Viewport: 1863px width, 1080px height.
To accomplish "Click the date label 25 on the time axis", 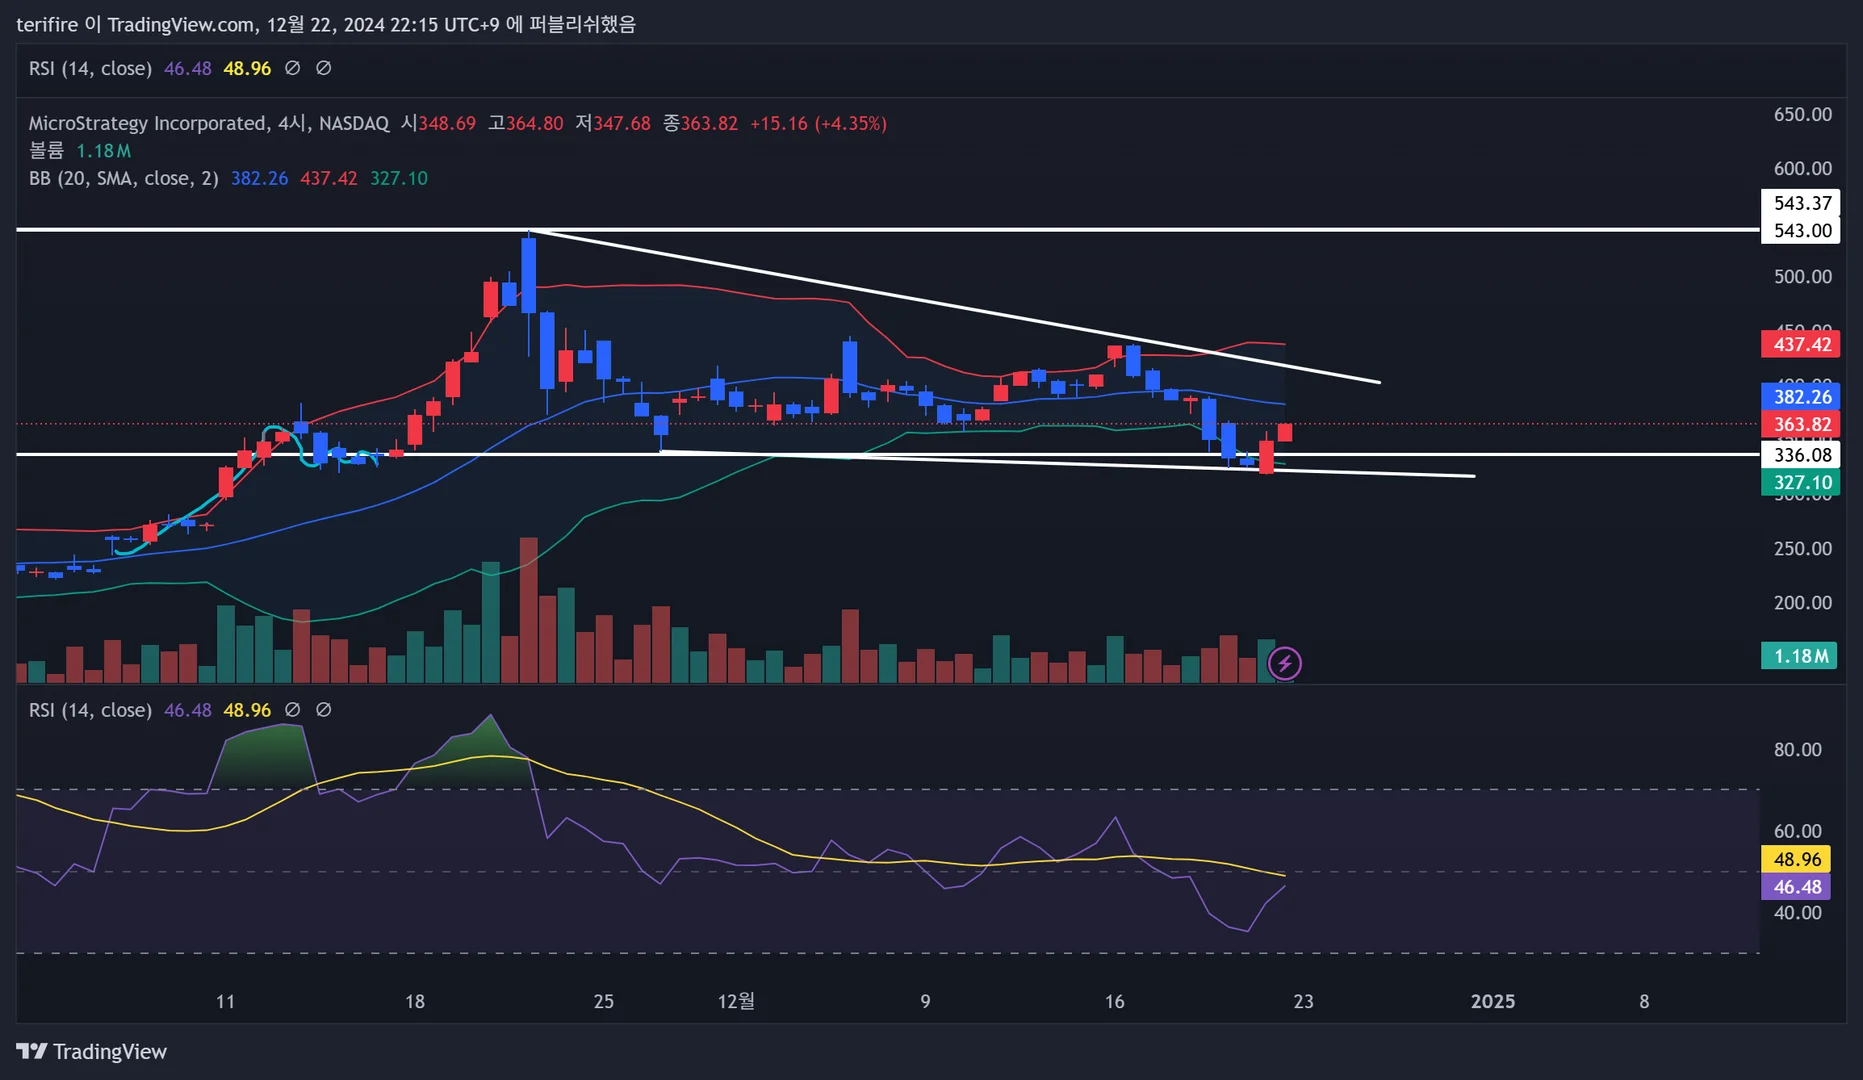I will [x=604, y=1001].
